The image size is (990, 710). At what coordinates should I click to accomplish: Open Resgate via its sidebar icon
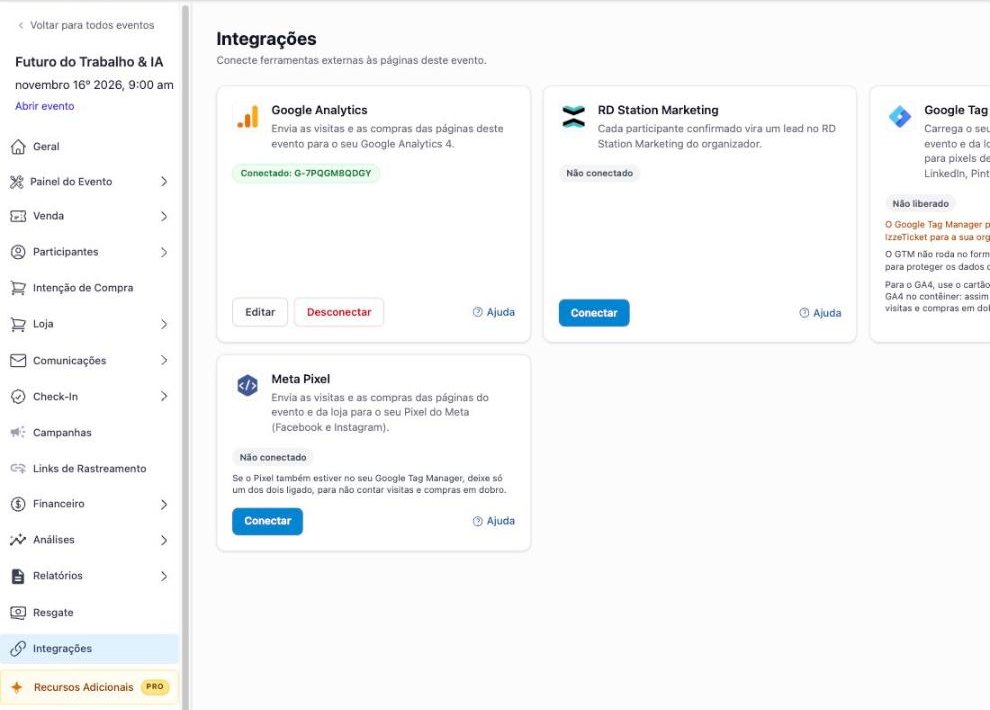click(x=18, y=612)
